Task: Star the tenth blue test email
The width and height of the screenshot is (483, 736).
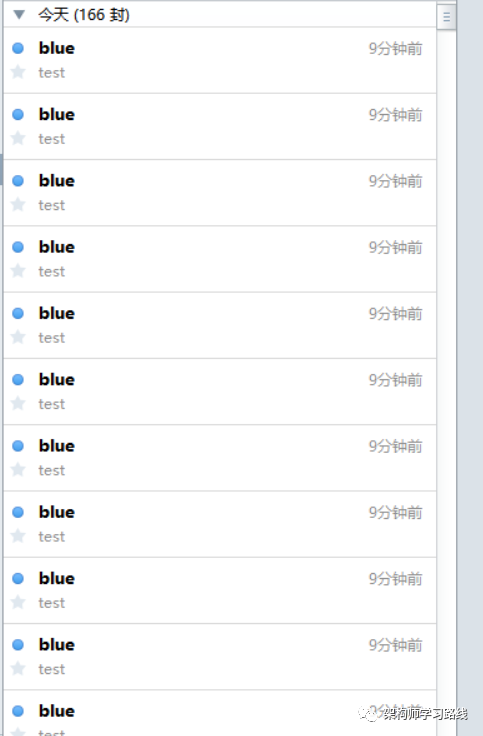Action: point(18,668)
